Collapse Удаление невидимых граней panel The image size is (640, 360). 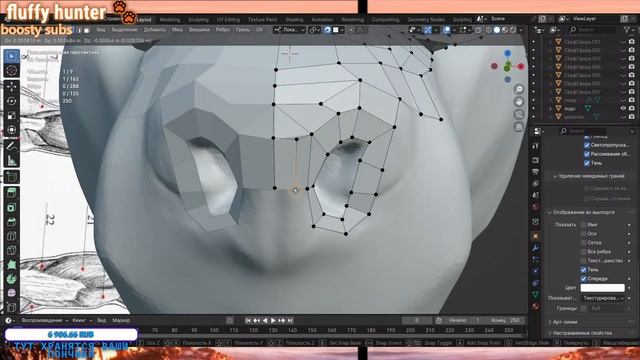(591, 176)
